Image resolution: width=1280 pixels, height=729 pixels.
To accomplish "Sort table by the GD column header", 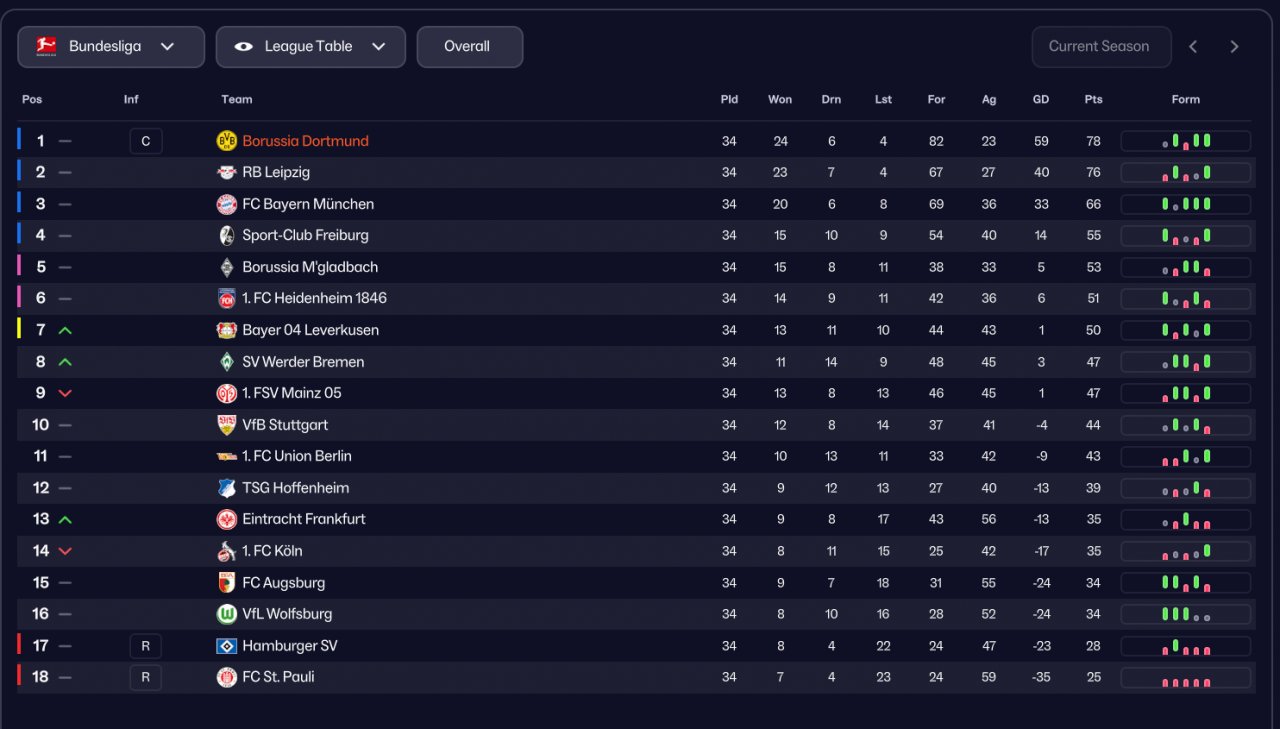I will [x=1041, y=100].
